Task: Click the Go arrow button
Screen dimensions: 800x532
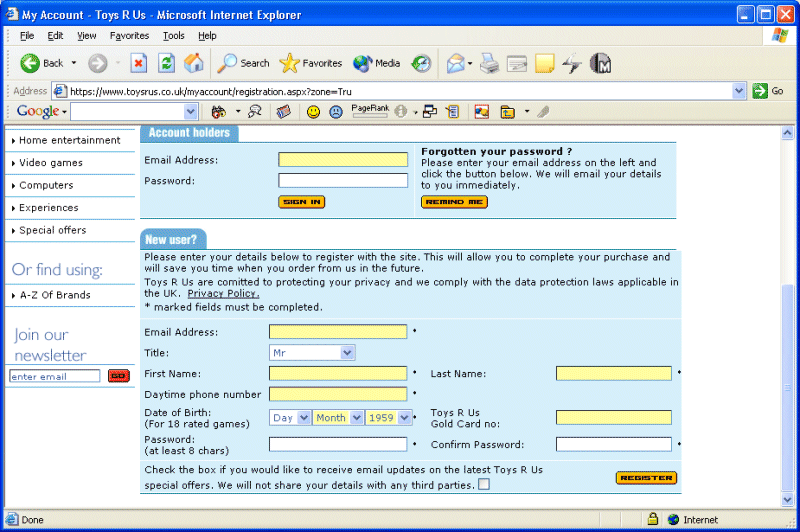Action: tap(760, 91)
